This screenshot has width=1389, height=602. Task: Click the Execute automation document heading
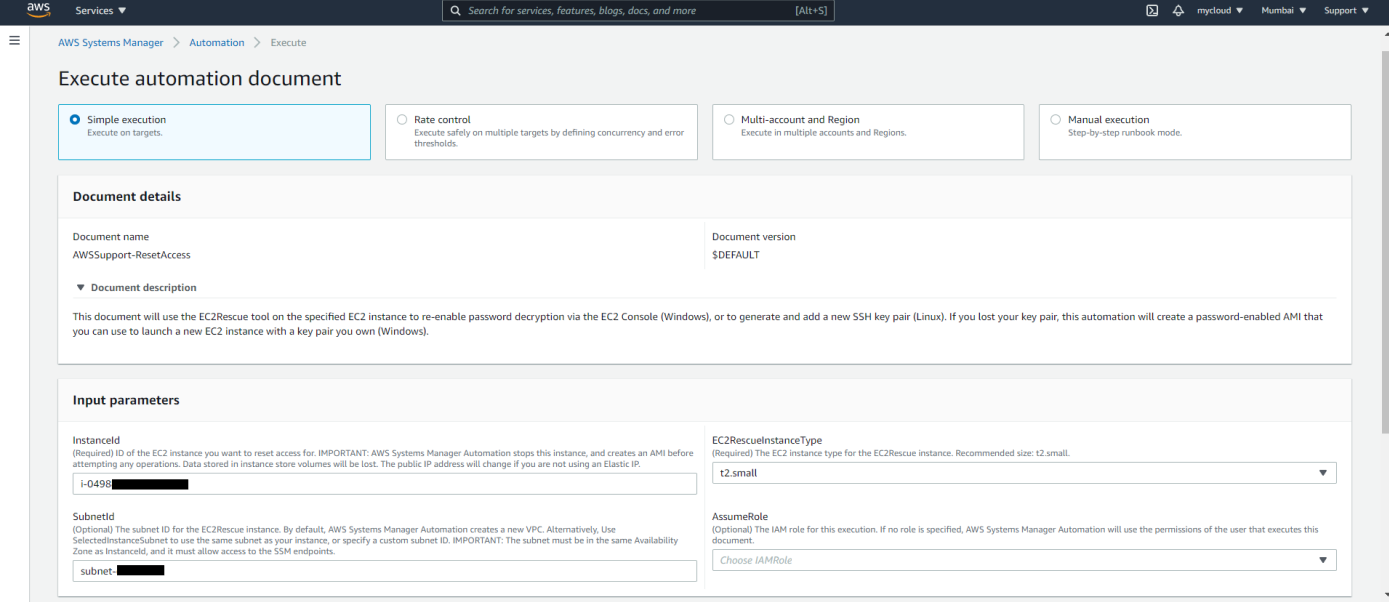pos(200,78)
